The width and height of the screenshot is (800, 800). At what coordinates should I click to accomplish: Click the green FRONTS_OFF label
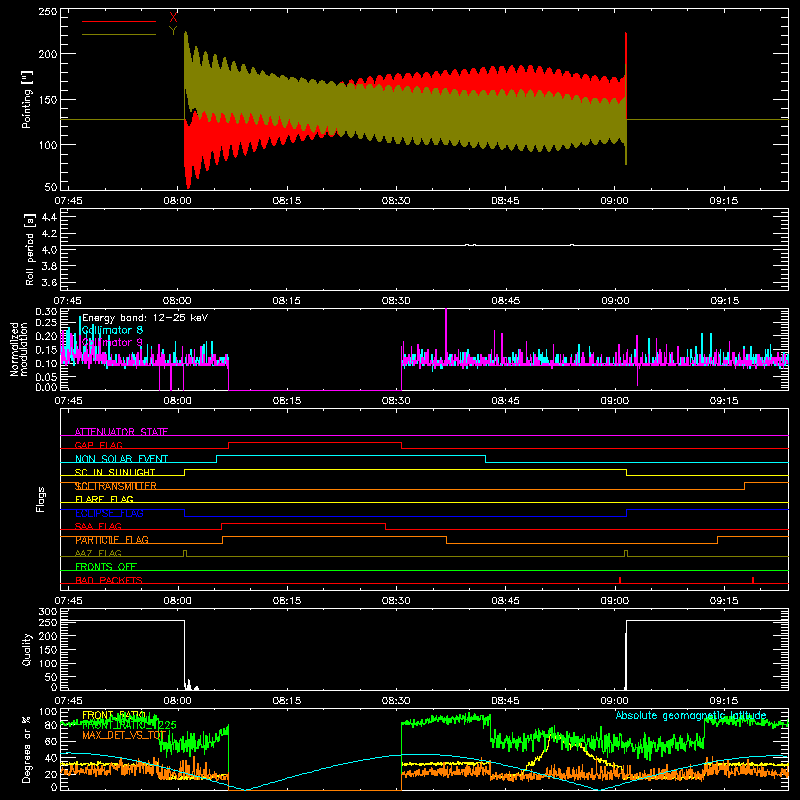point(106,566)
